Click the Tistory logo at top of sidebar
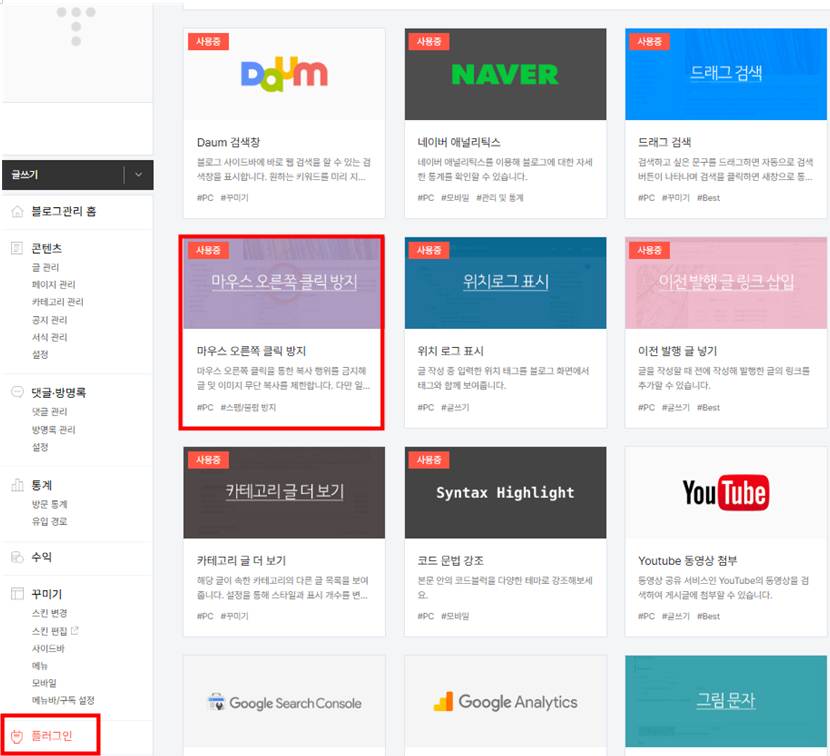830x756 pixels. [x=76, y=26]
